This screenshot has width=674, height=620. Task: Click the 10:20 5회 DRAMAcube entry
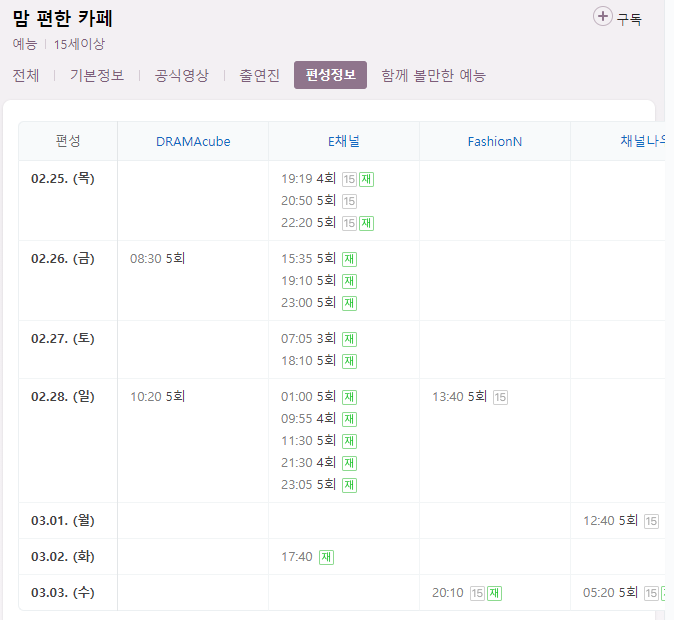tap(157, 396)
